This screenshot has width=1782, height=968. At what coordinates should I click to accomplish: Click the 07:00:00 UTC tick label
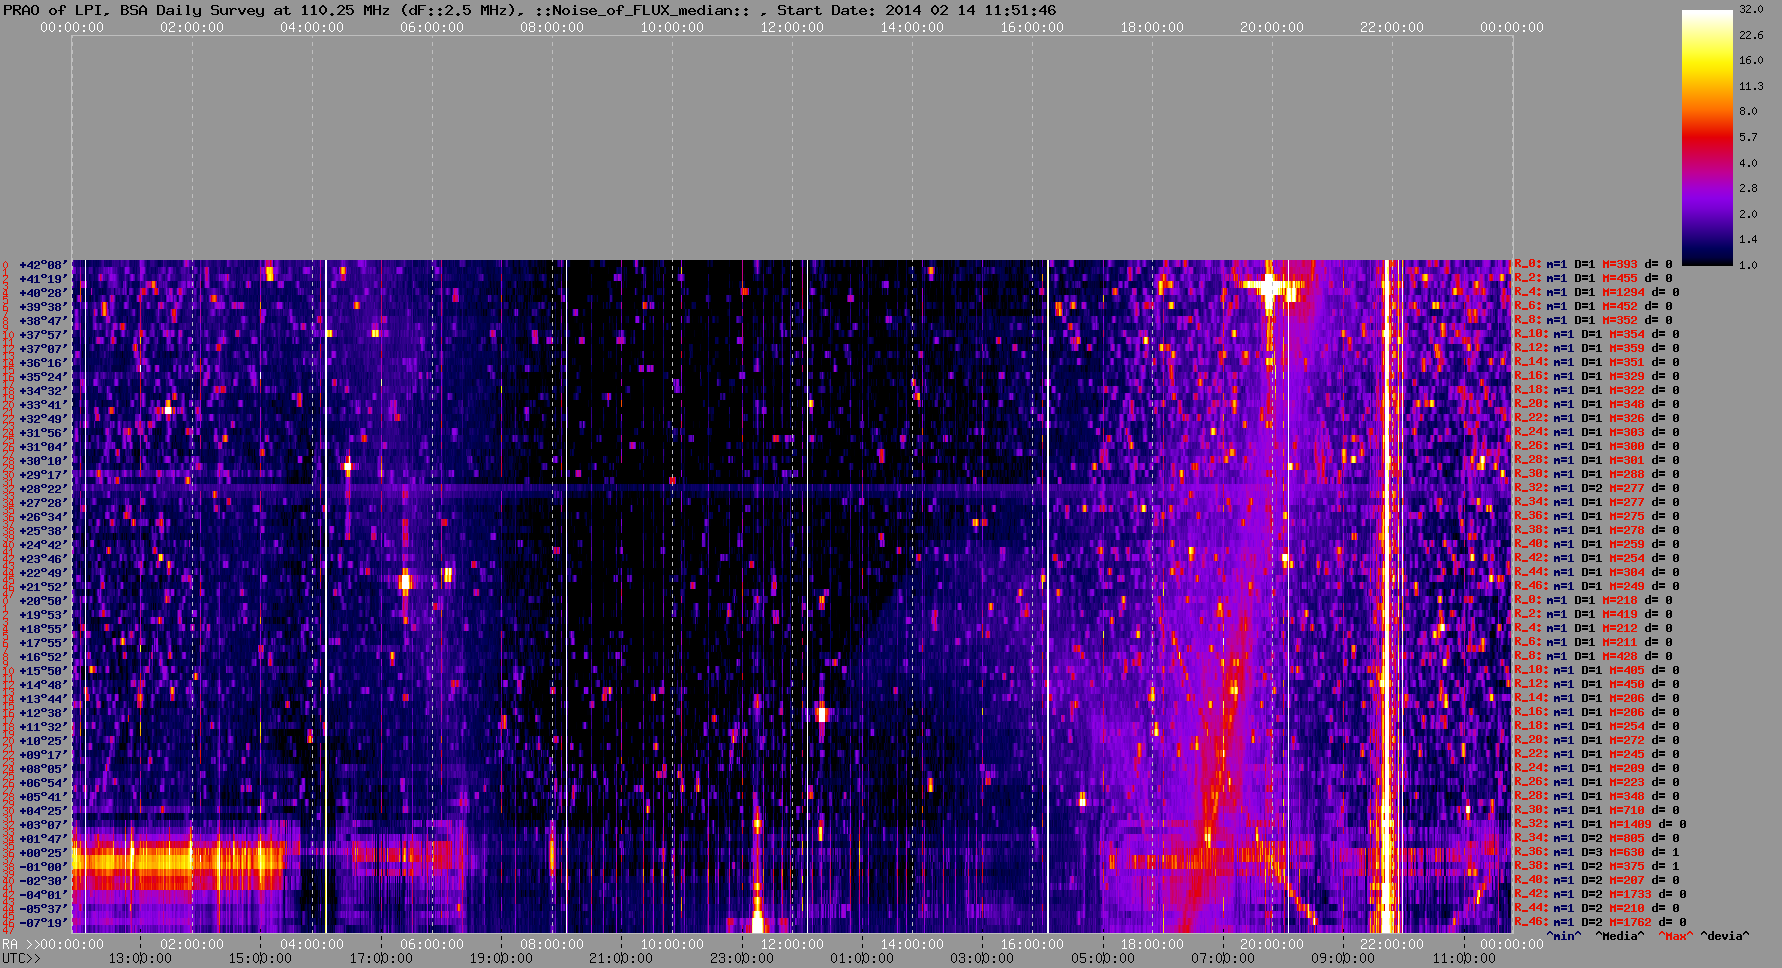coord(1223,958)
